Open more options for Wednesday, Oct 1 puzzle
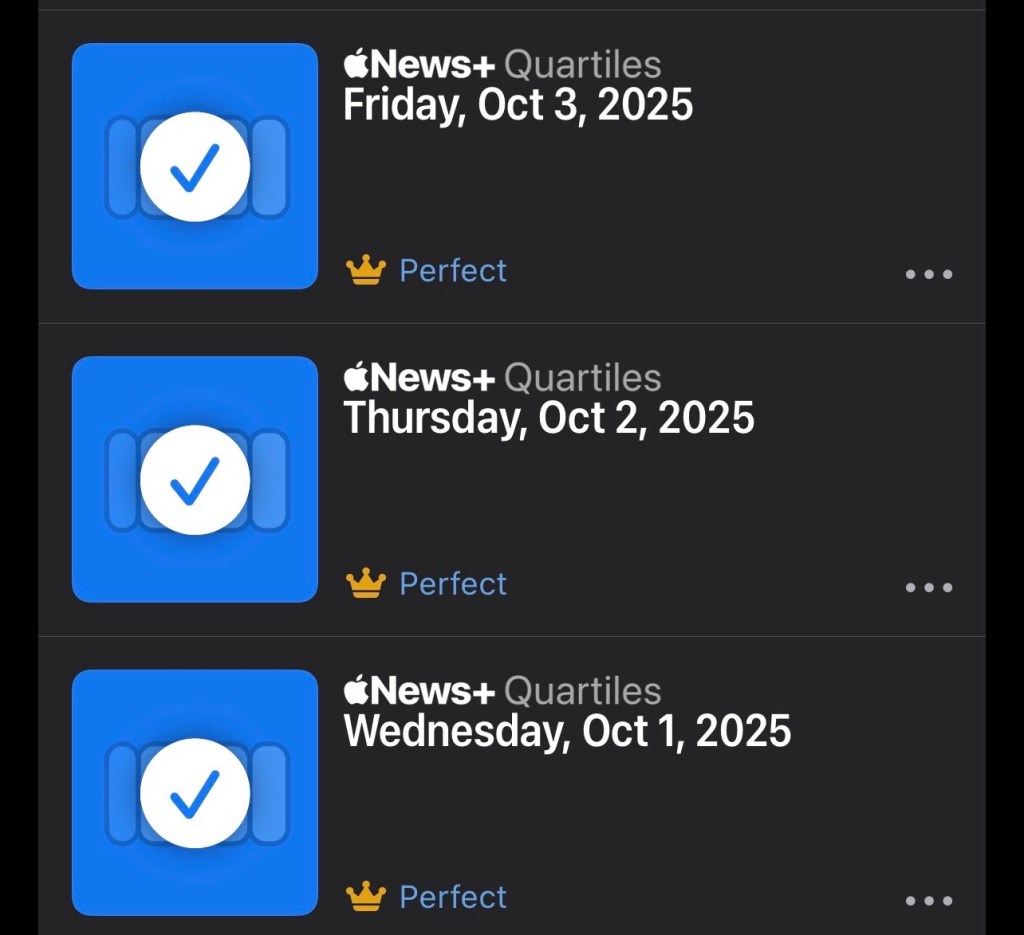This screenshot has height=935, width=1024. (x=929, y=900)
